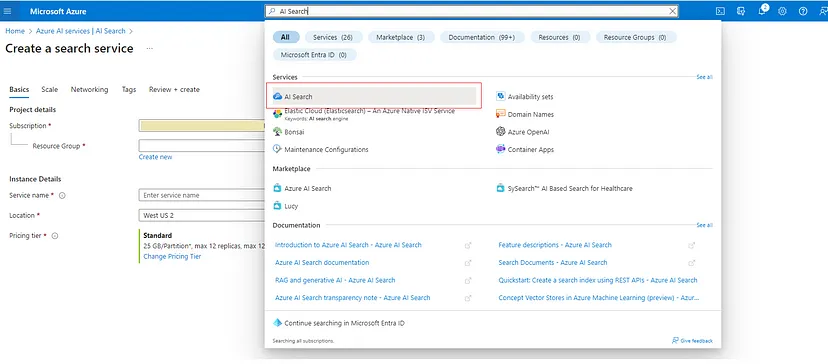Open portal settings gear
This screenshot has width=828, height=364.
(x=783, y=11)
